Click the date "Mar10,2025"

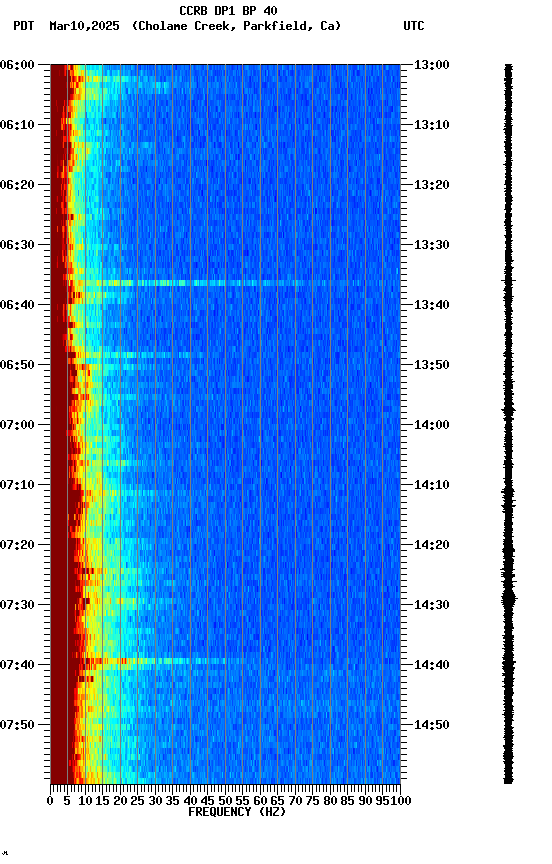point(84,26)
